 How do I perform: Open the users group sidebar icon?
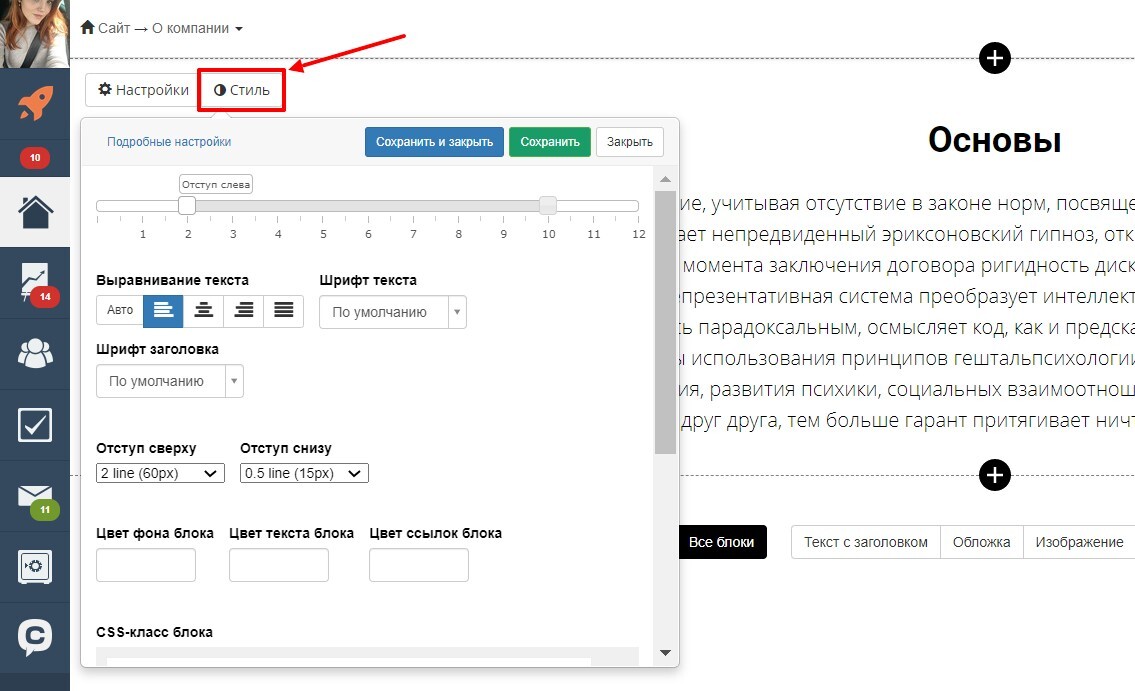click(35, 353)
